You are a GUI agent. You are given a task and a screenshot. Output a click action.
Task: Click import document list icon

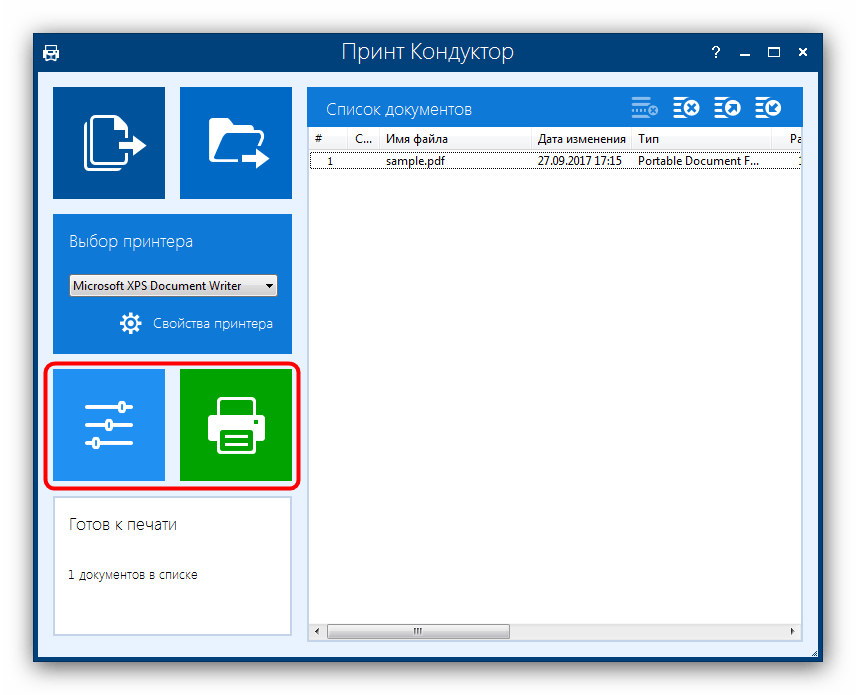(x=768, y=108)
